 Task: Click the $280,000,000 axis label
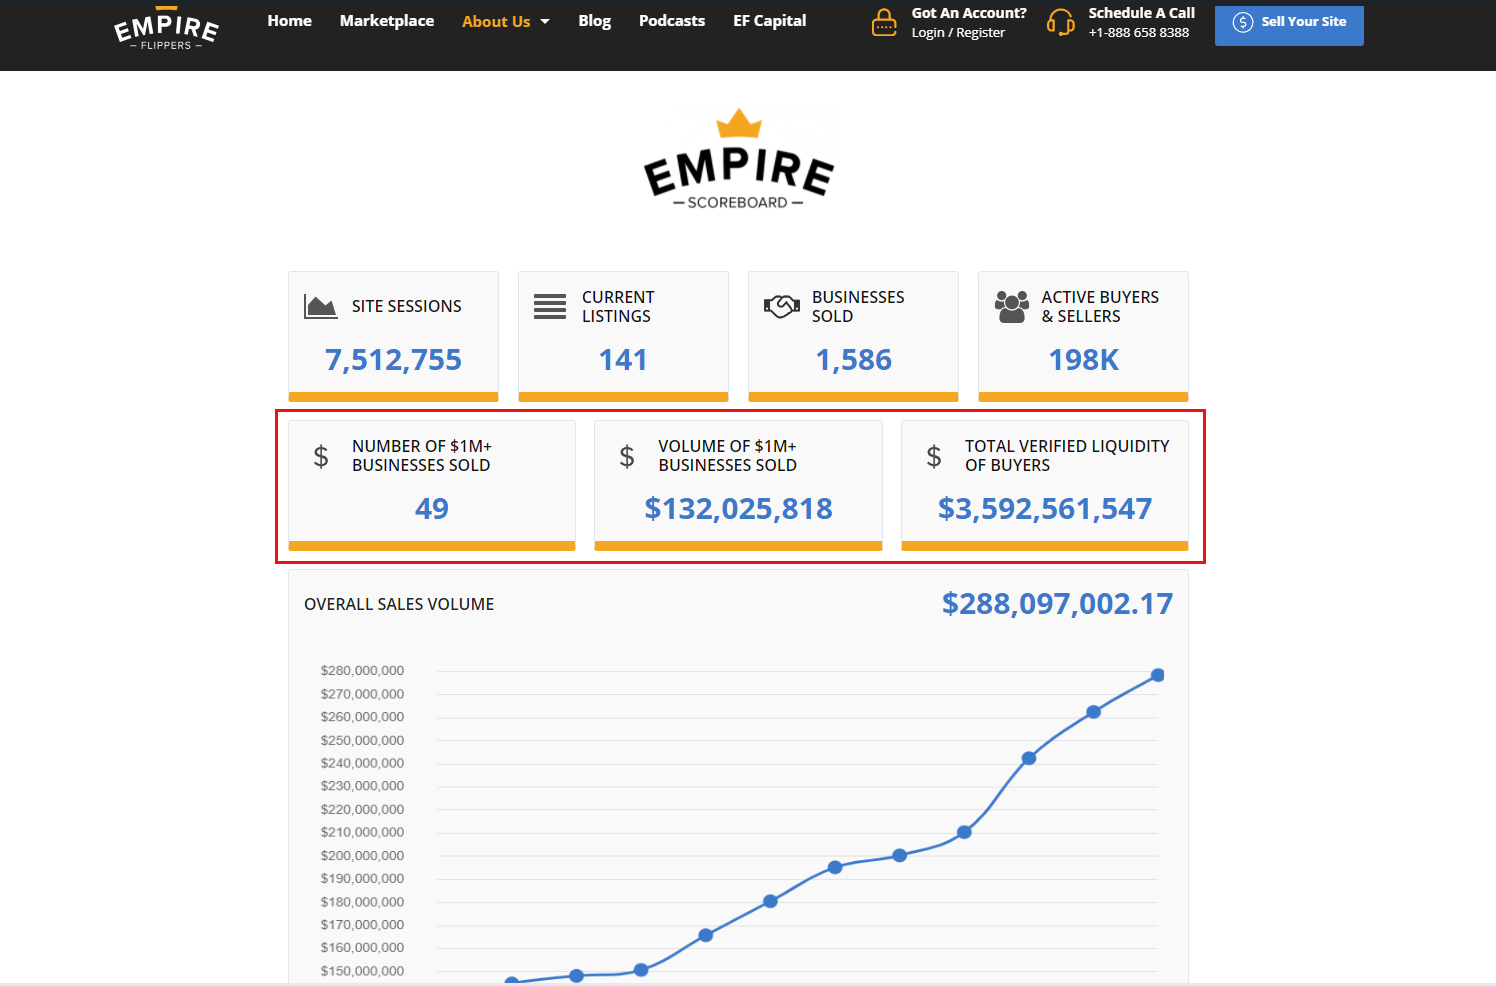(x=362, y=671)
